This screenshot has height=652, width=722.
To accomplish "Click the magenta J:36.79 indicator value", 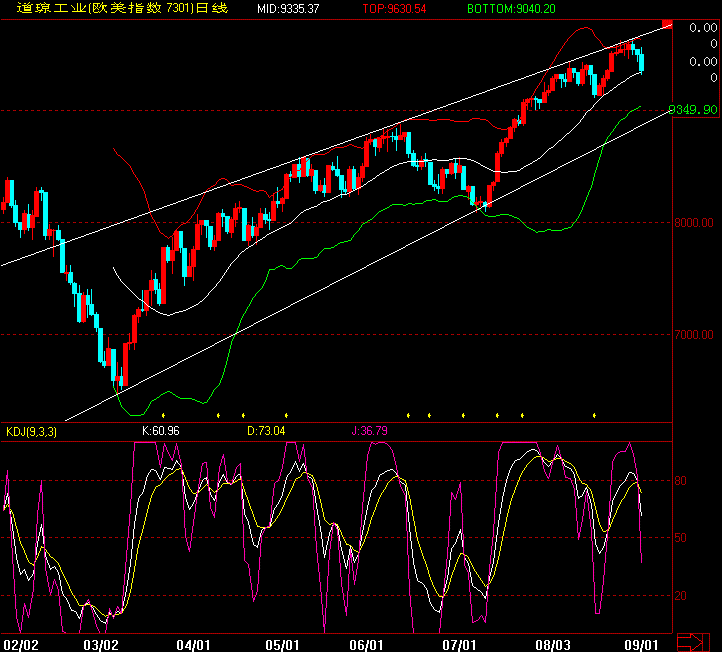I will (x=370, y=431).
